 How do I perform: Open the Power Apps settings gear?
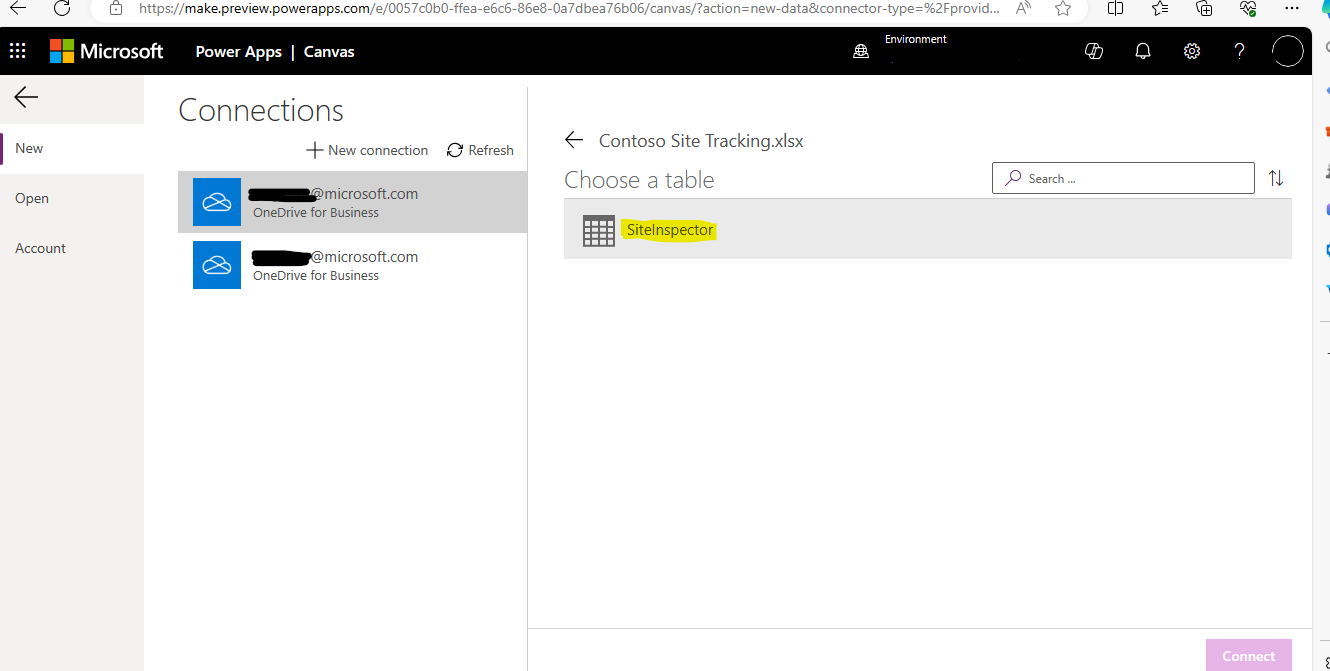tap(1191, 50)
